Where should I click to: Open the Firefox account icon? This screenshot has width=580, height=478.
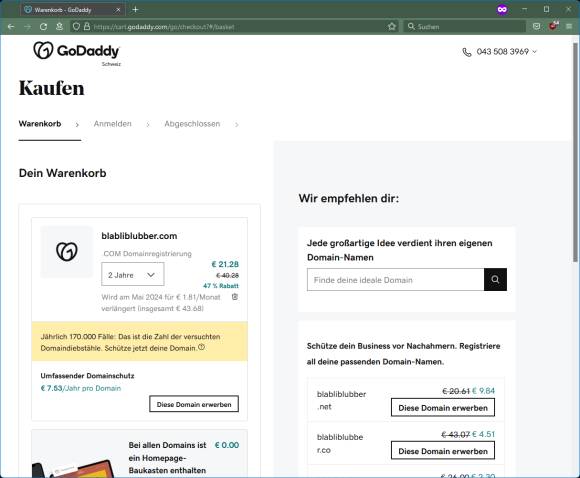pyautogui.click(x=59, y=27)
